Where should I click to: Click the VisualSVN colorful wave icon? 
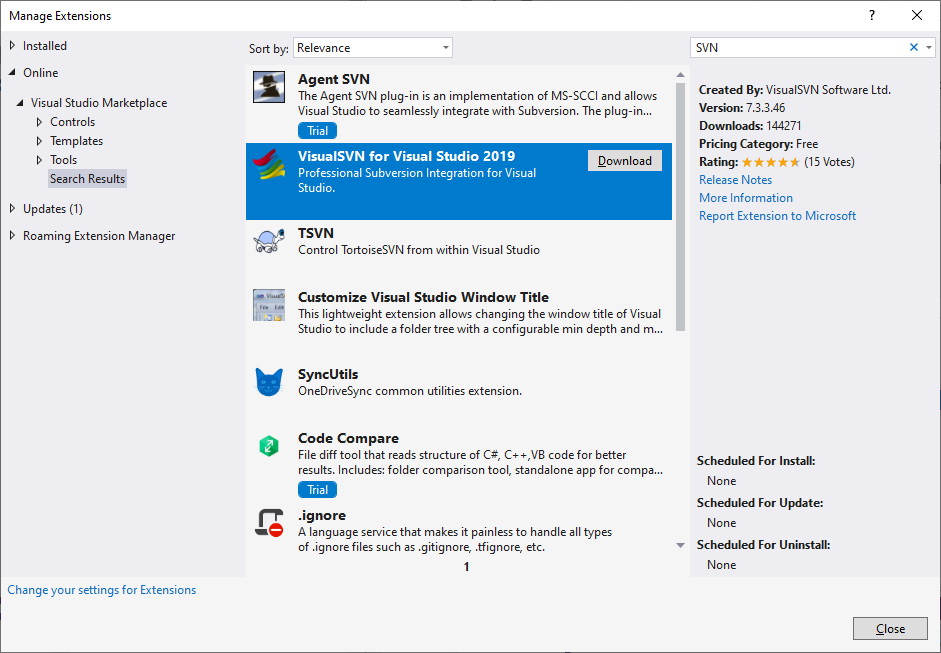(269, 164)
